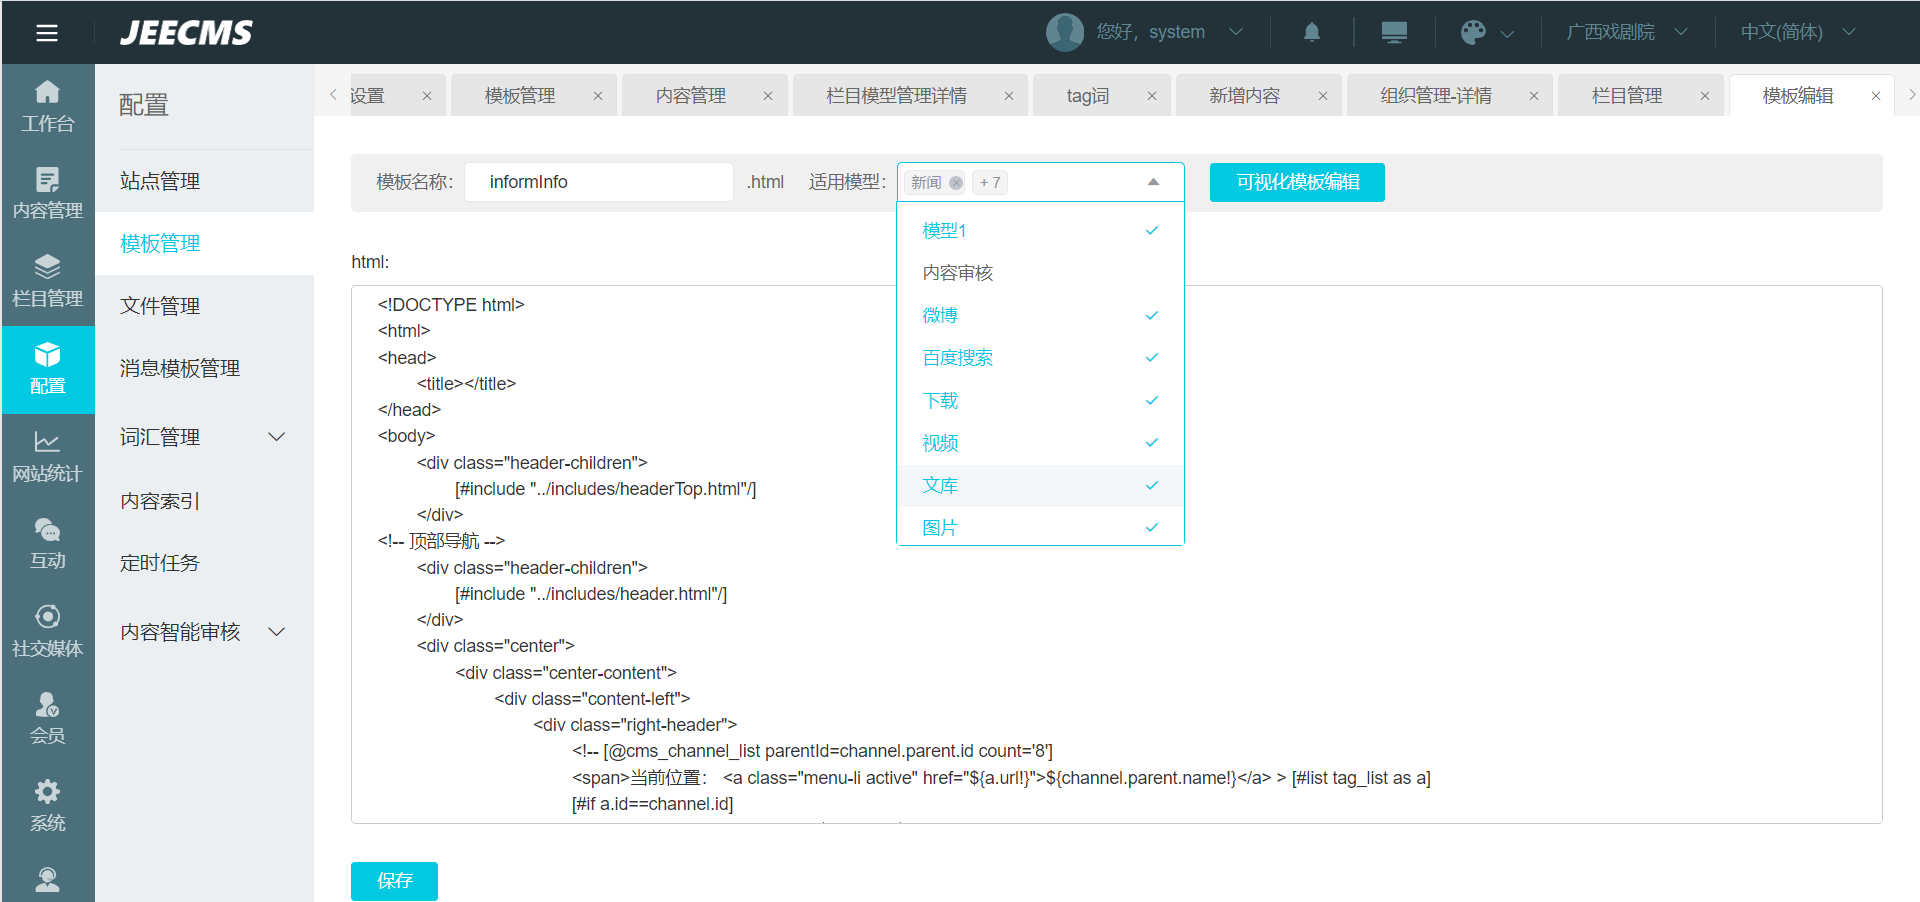Switch to the 内容管理 tab

[691, 96]
